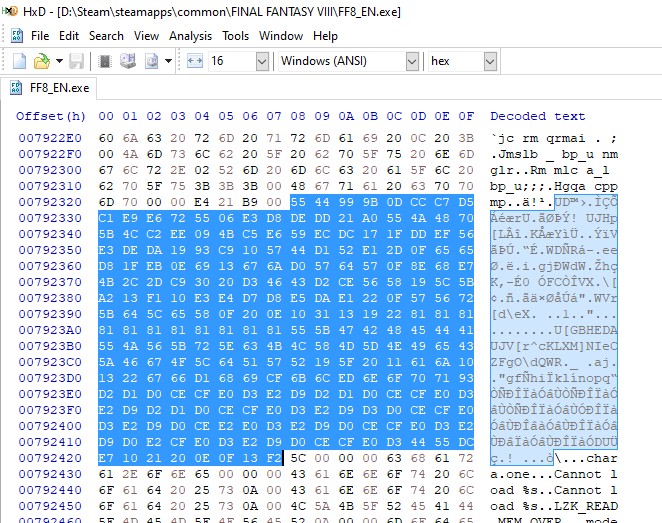Click the word 'char' in decoded text column
The width and height of the screenshot is (662, 523).
(x=601, y=458)
